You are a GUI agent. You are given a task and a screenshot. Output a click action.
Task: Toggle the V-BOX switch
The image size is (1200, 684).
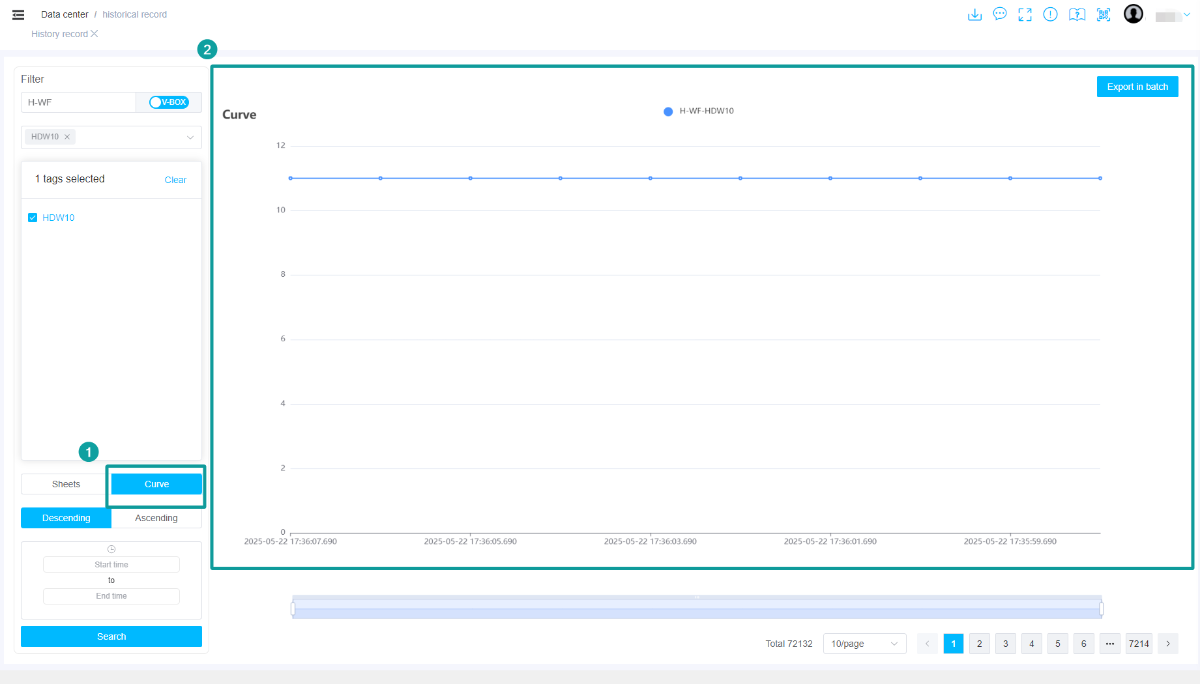click(168, 102)
